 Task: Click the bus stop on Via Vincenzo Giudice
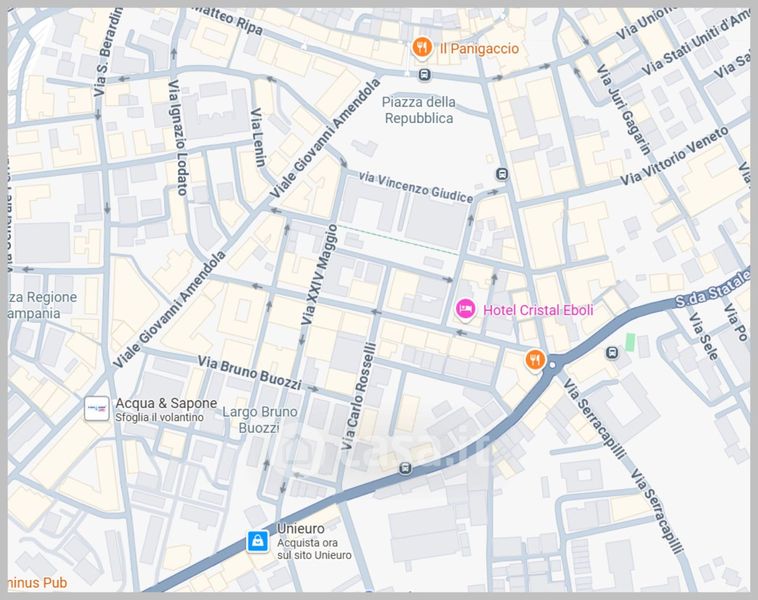[x=501, y=173]
